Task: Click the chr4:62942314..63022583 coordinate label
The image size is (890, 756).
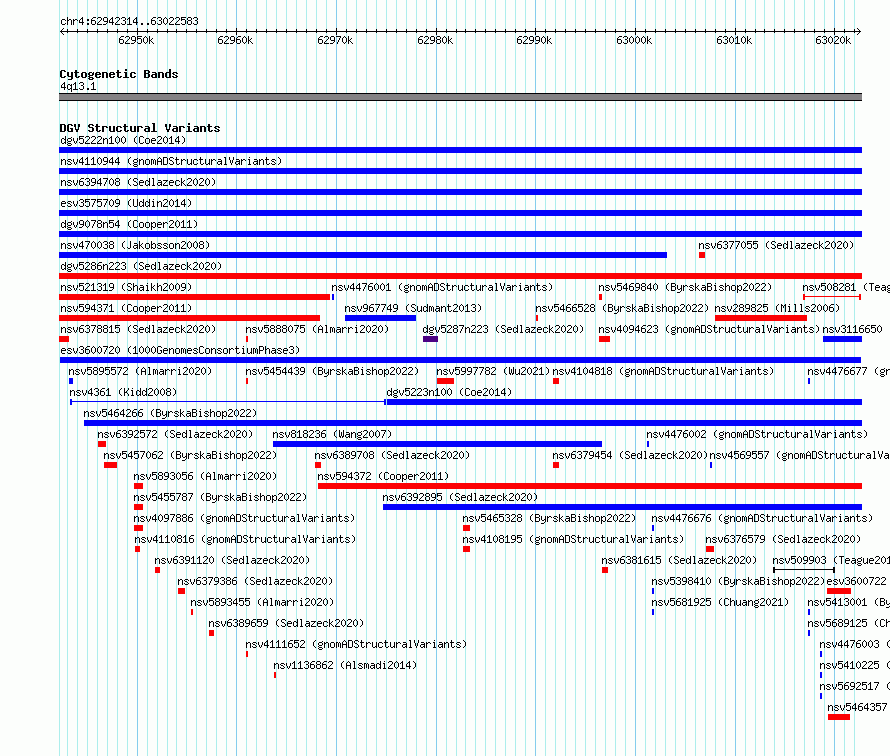Action: point(129,21)
